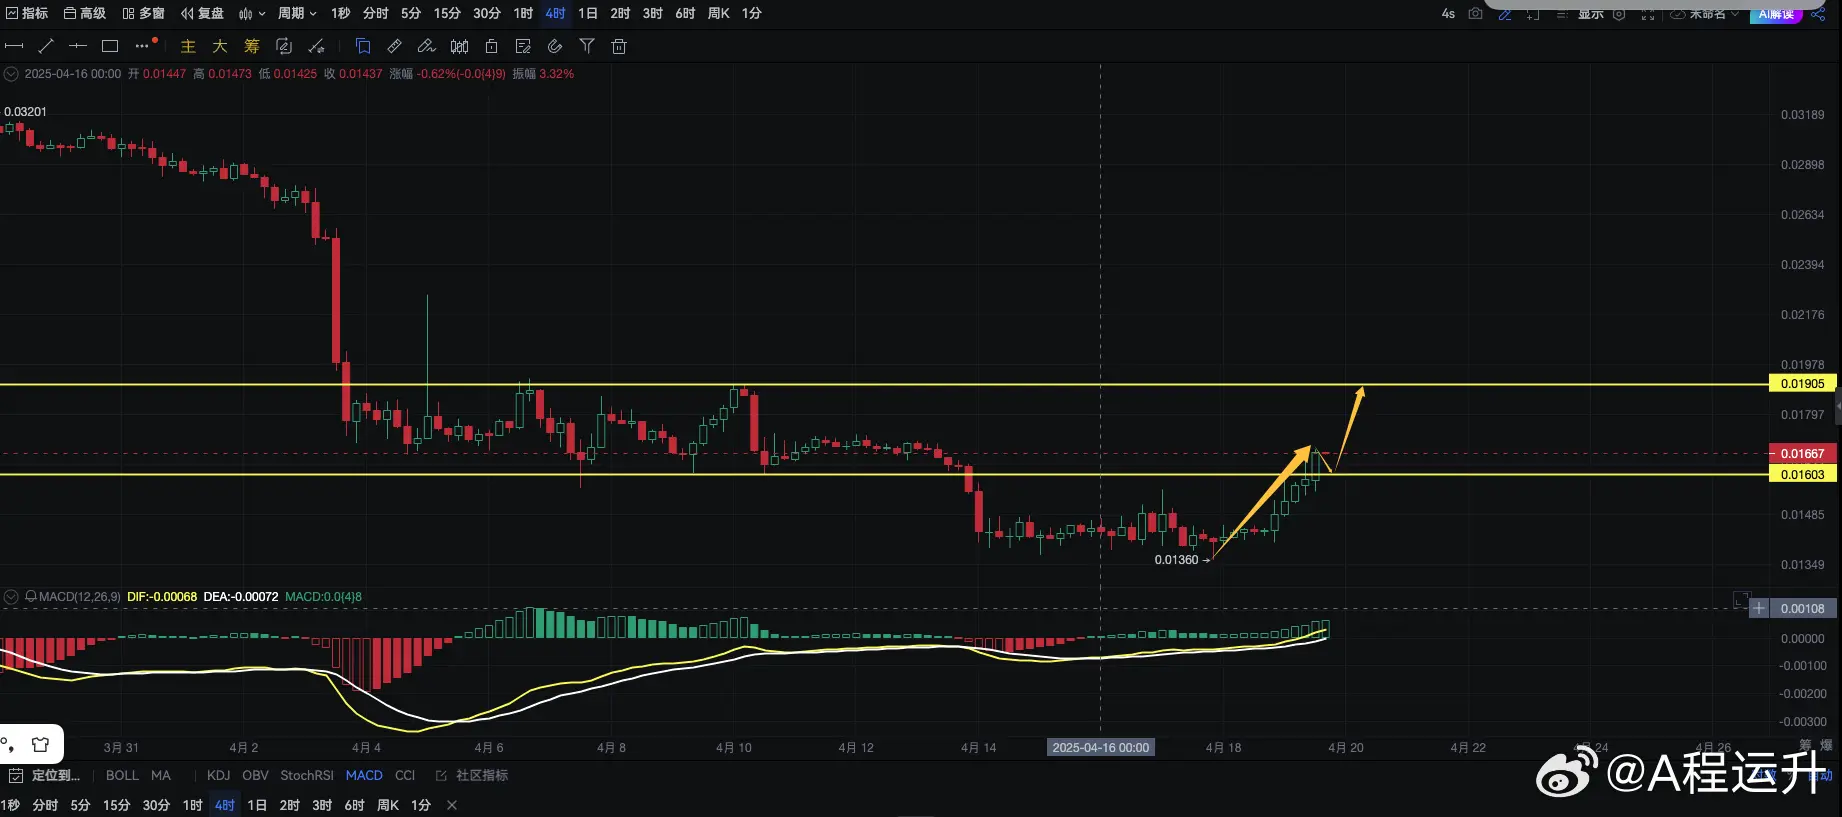
Task: Open the 多窗 multi-window layout
Action: 144,14
